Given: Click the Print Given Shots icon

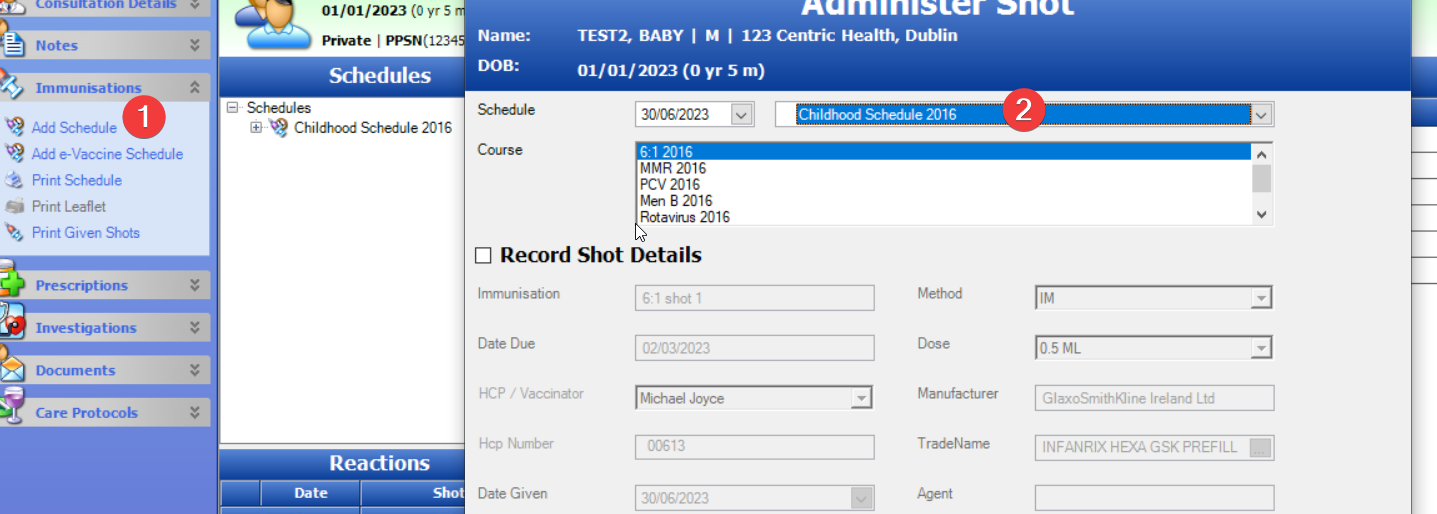Looking at the screenshot, I should click(x=14, y=233).
